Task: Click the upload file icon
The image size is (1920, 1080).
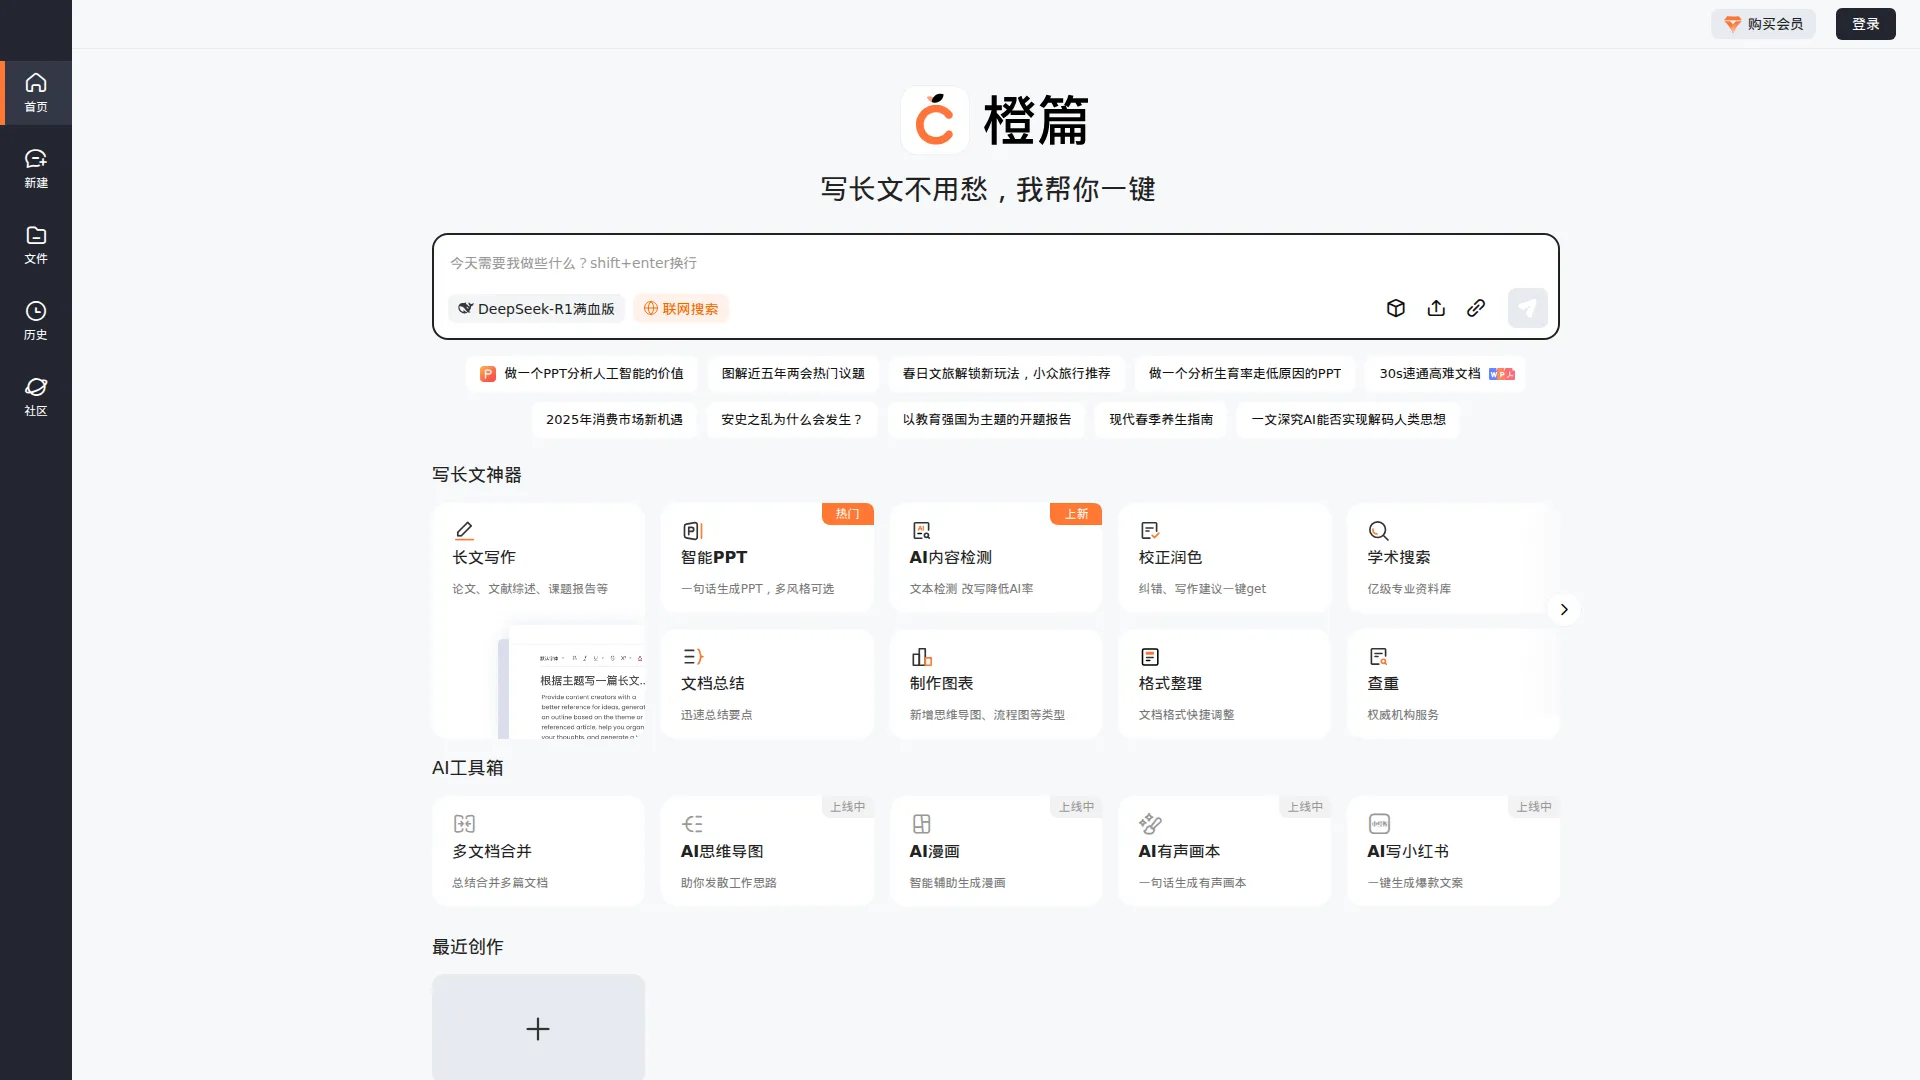Action: pyautogui.click(x=1436, y=308)
